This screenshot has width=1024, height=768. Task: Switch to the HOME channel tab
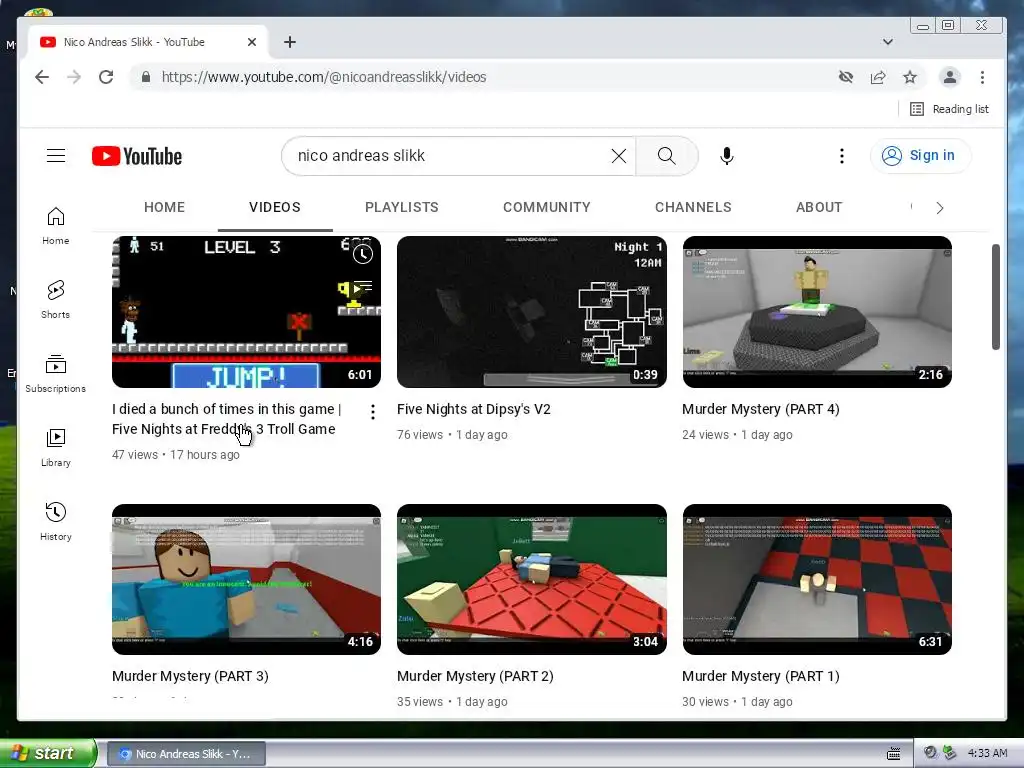coord(165,207)
